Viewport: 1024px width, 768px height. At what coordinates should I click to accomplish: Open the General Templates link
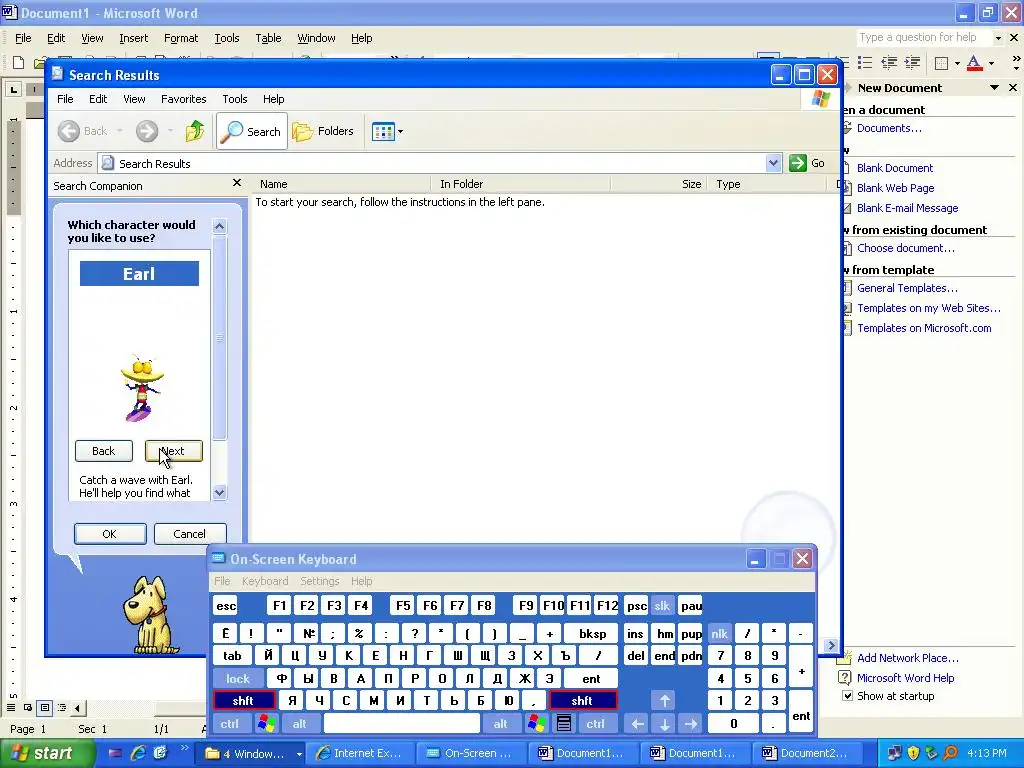(907, 288)
